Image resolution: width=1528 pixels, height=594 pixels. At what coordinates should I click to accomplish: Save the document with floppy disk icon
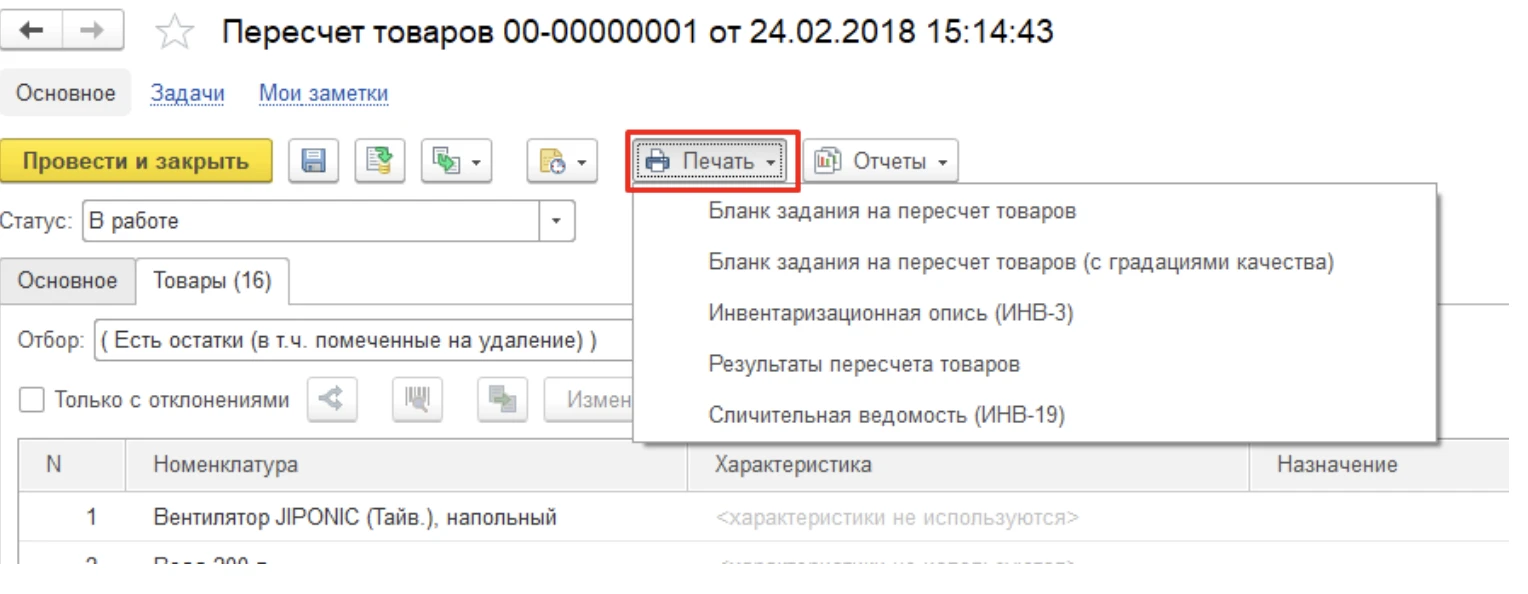pyautogui.click(x=313, y=161)
